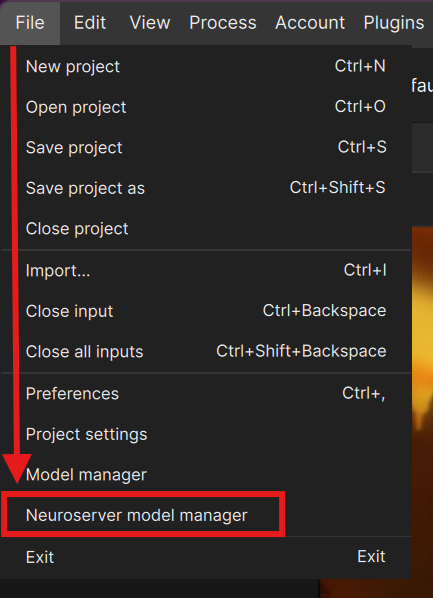
Task: Open the Process menu
Action: click(x=223, y=23)
